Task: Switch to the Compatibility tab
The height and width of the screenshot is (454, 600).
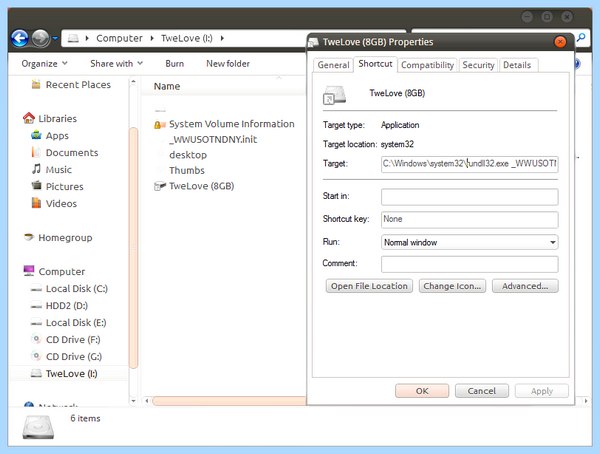Action: coord(427,65)
